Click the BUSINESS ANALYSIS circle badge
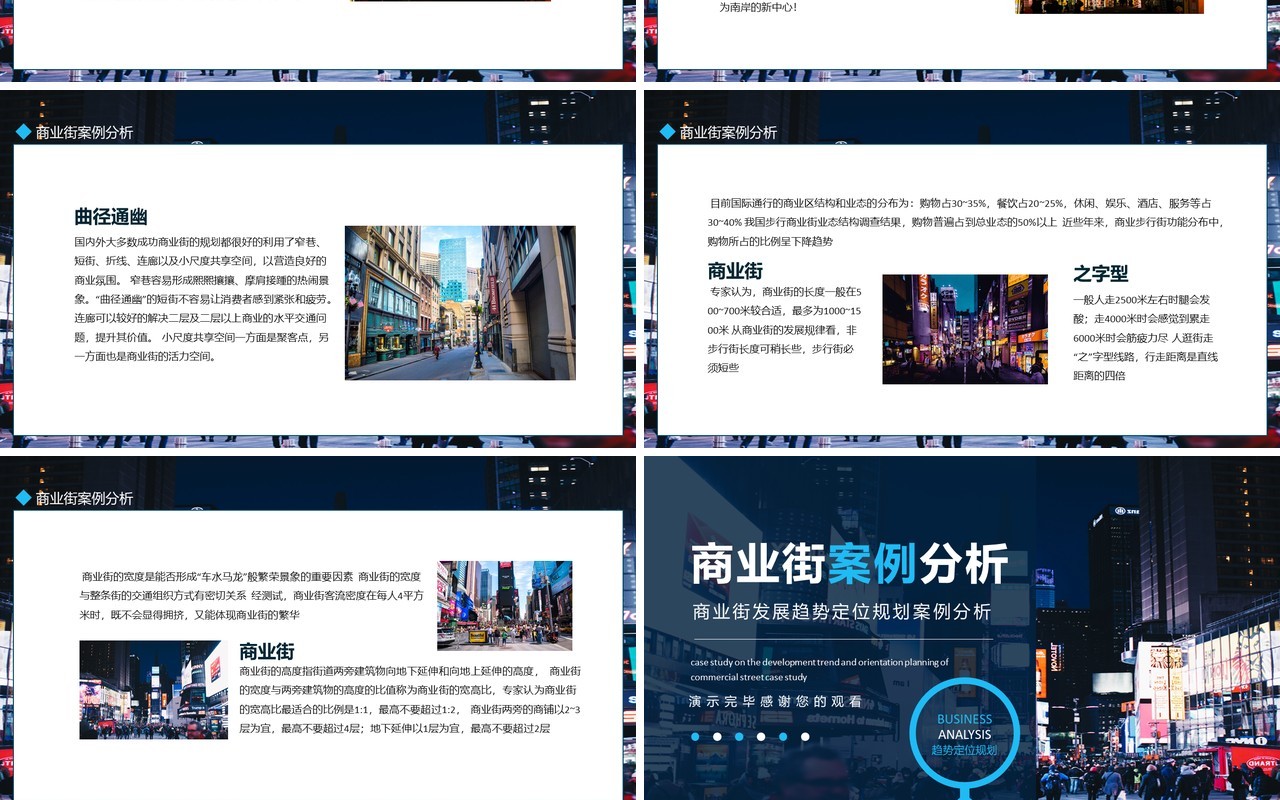Image resolution: width=1280 pixels, height=800 pixels. coord(965,733)
